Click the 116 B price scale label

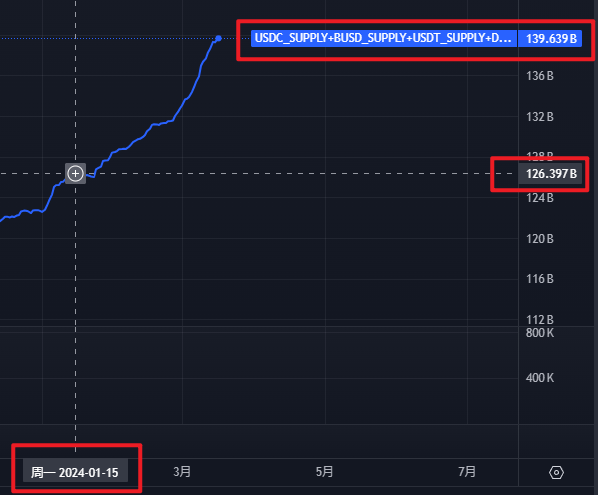tap(540, 279)
